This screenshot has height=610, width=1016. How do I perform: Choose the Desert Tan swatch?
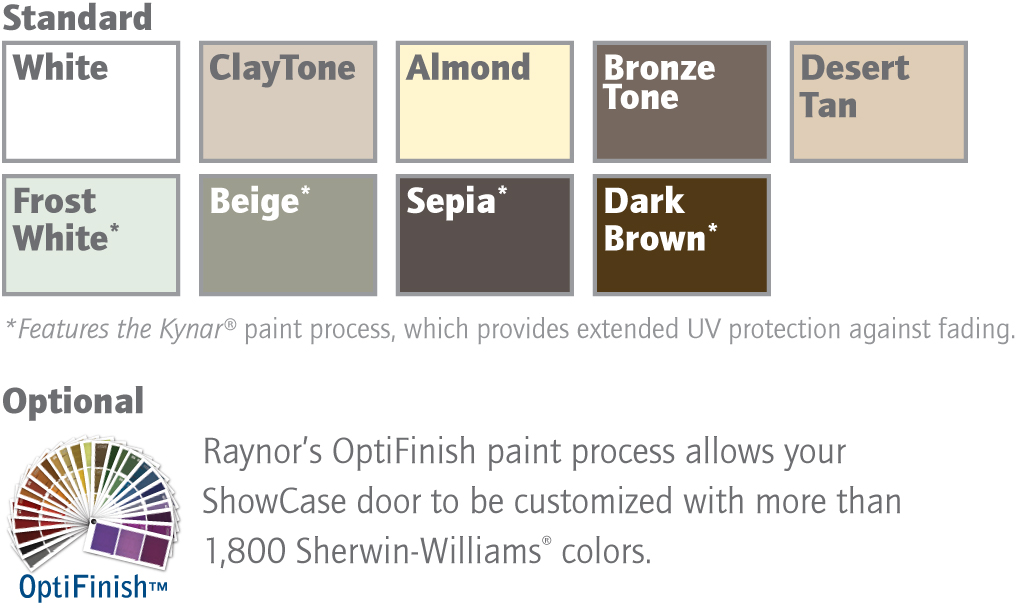coord(879,102)
